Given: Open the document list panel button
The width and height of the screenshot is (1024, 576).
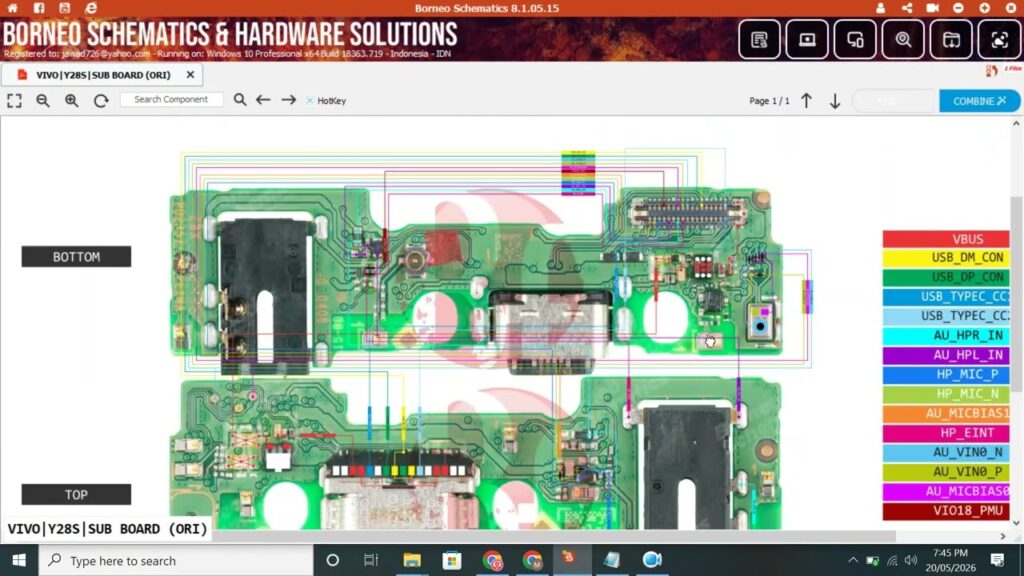Looking at the screenshot, I should click(759, 39).
